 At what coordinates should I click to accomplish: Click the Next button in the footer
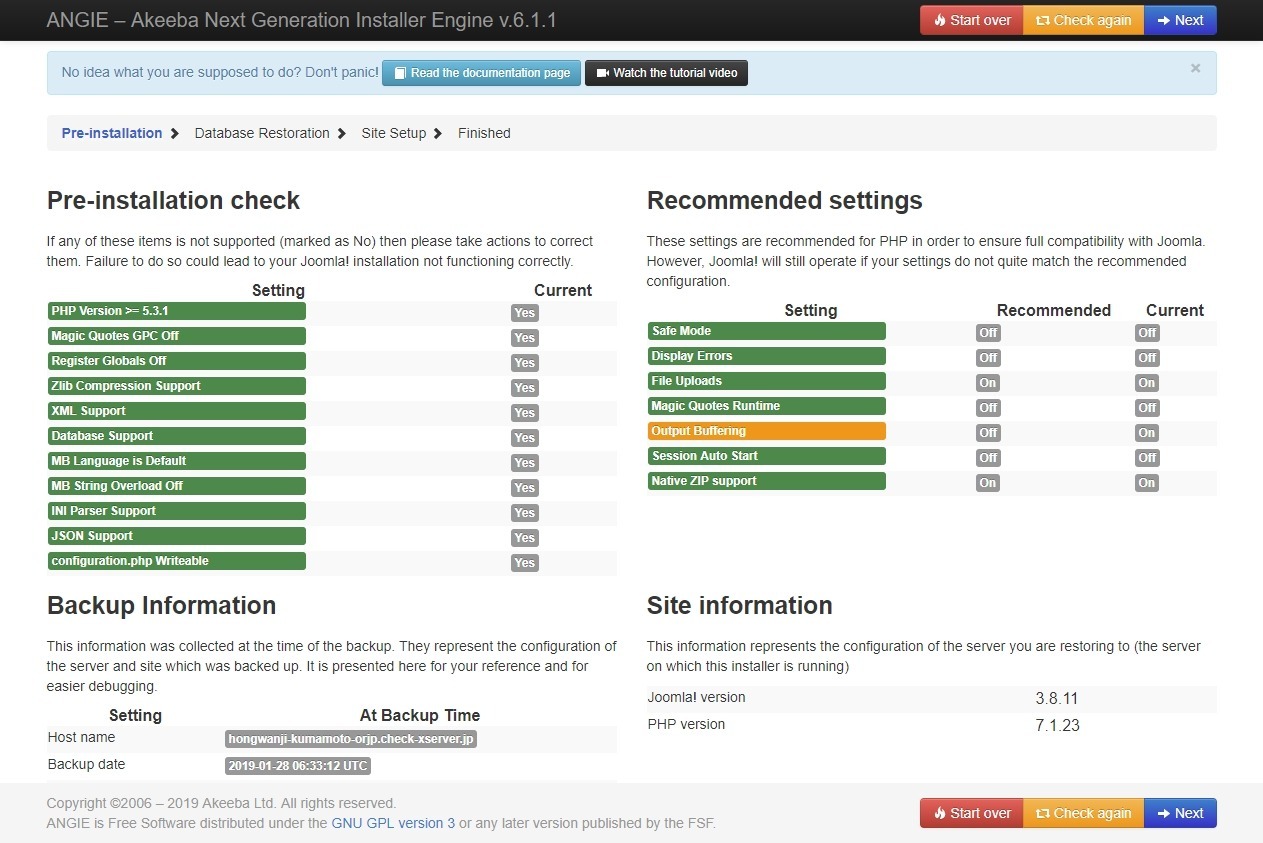tap(1180, 813)
